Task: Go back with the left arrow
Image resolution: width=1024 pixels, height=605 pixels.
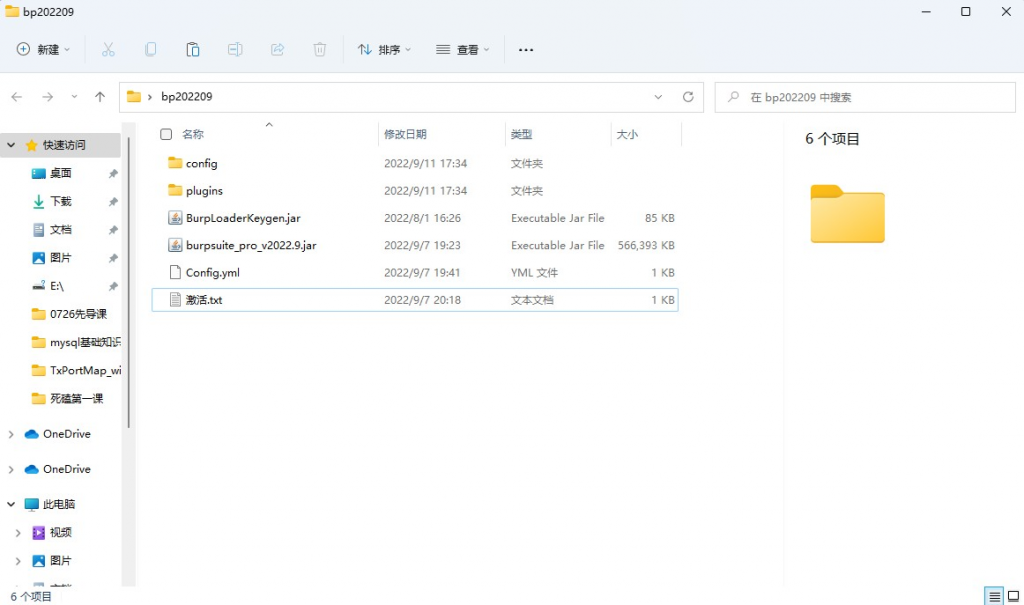Action: click(x=17, y=97)
